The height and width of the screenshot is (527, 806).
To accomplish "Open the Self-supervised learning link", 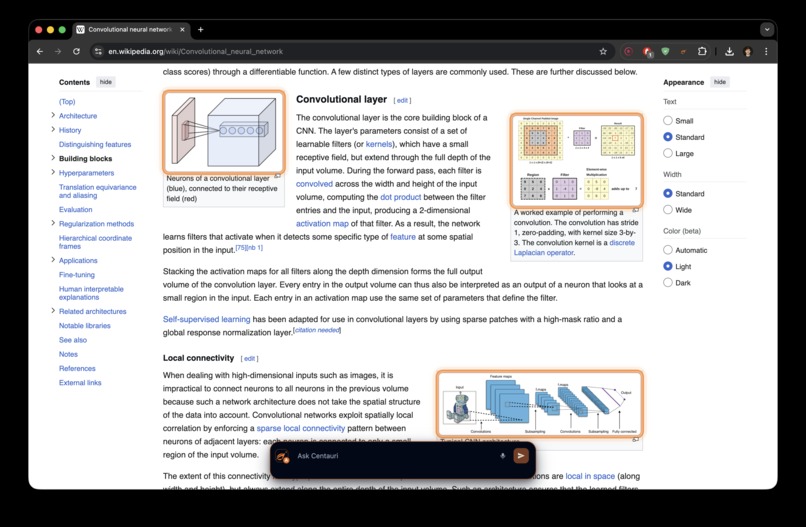I will 207,319.
